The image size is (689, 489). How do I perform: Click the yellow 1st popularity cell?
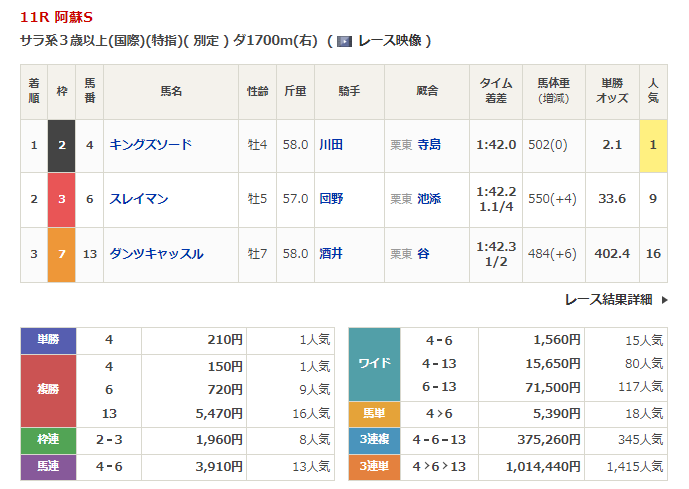tap(654, 145)
